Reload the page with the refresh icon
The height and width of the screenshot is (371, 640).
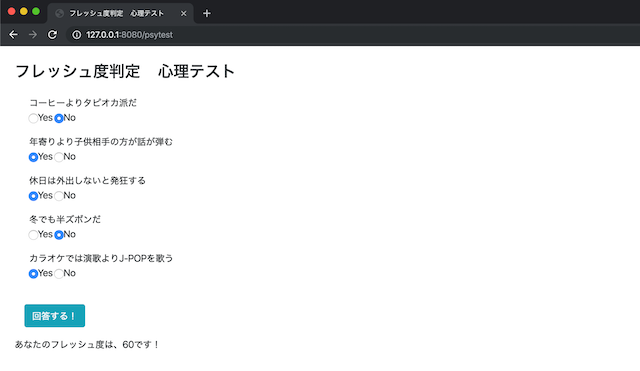[52, 35]
